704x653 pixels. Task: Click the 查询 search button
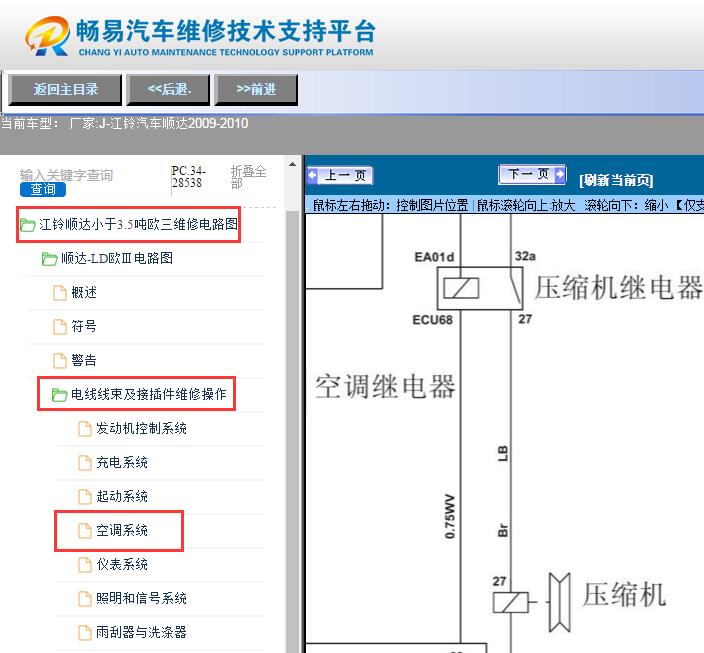tap(43, 190)
